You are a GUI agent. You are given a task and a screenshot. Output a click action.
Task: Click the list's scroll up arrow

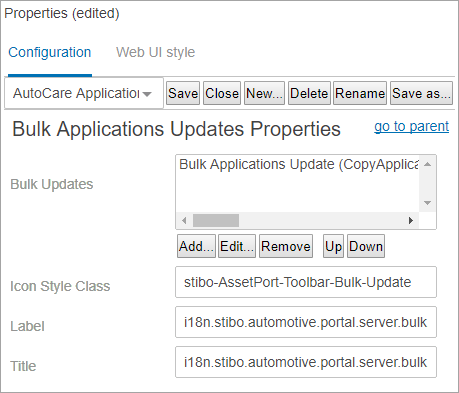pyautogui.click(x=428, y=164)
